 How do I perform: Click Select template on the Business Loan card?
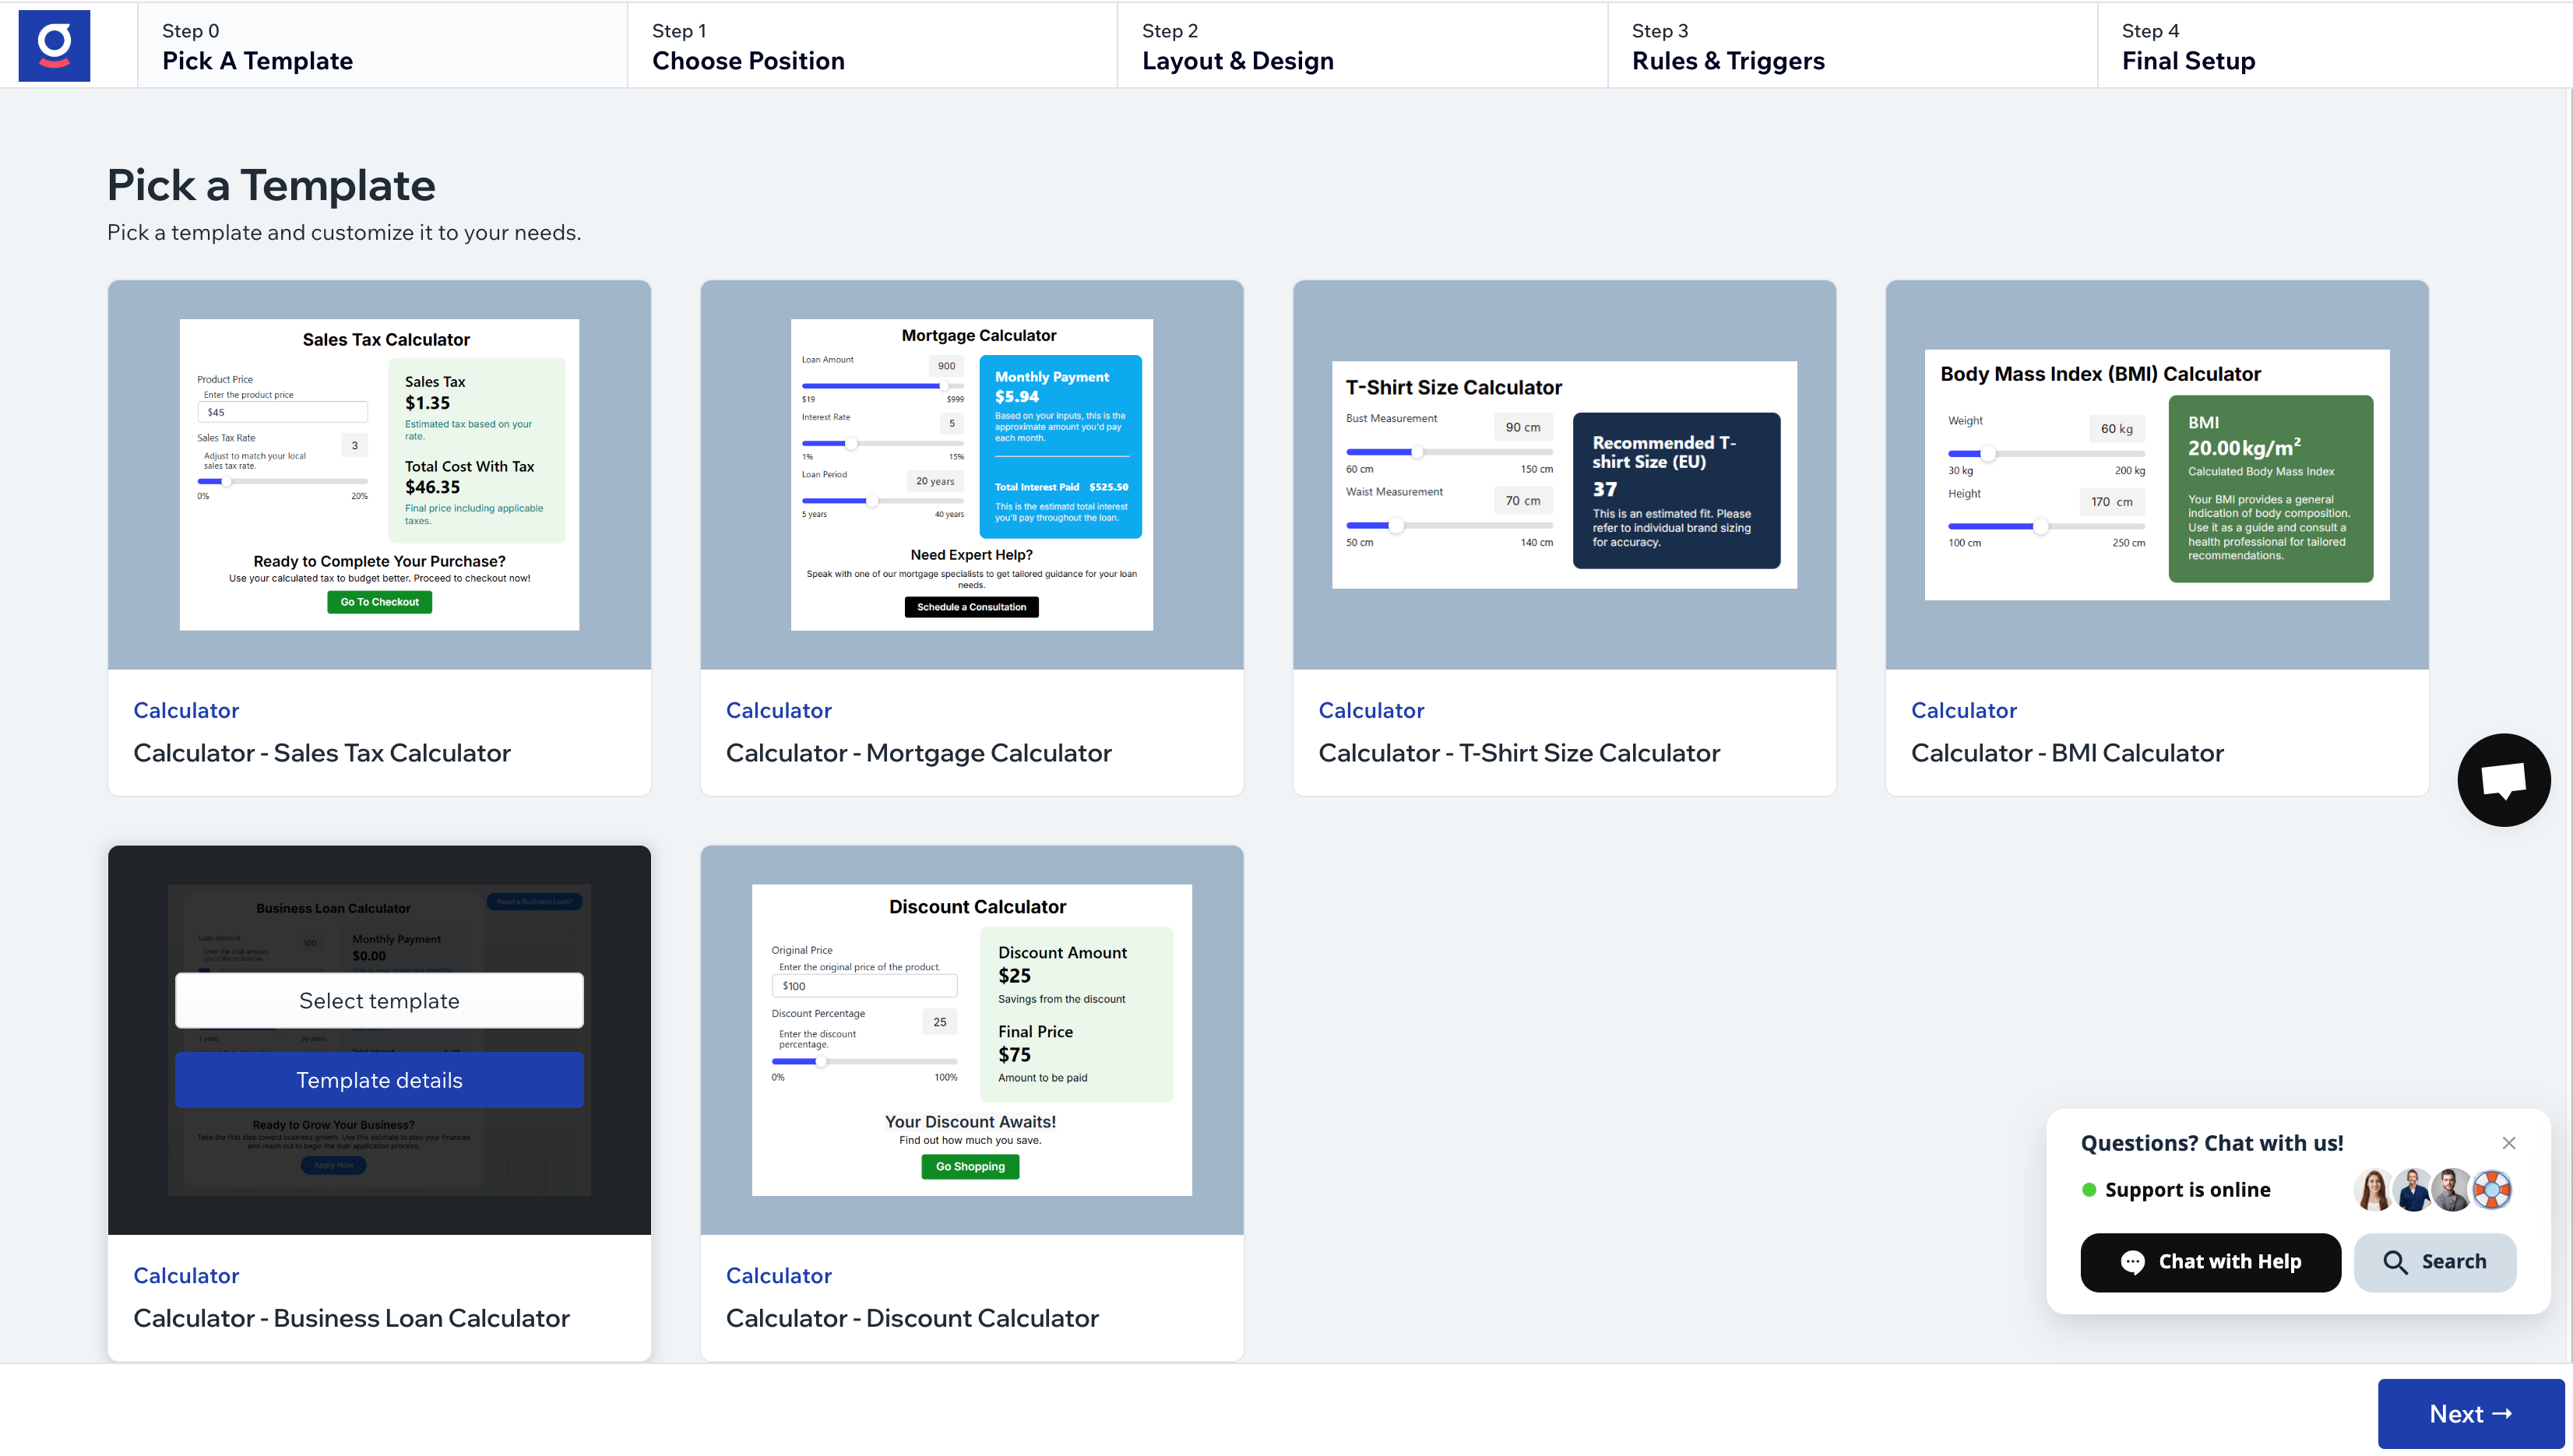click(379, 1001)
